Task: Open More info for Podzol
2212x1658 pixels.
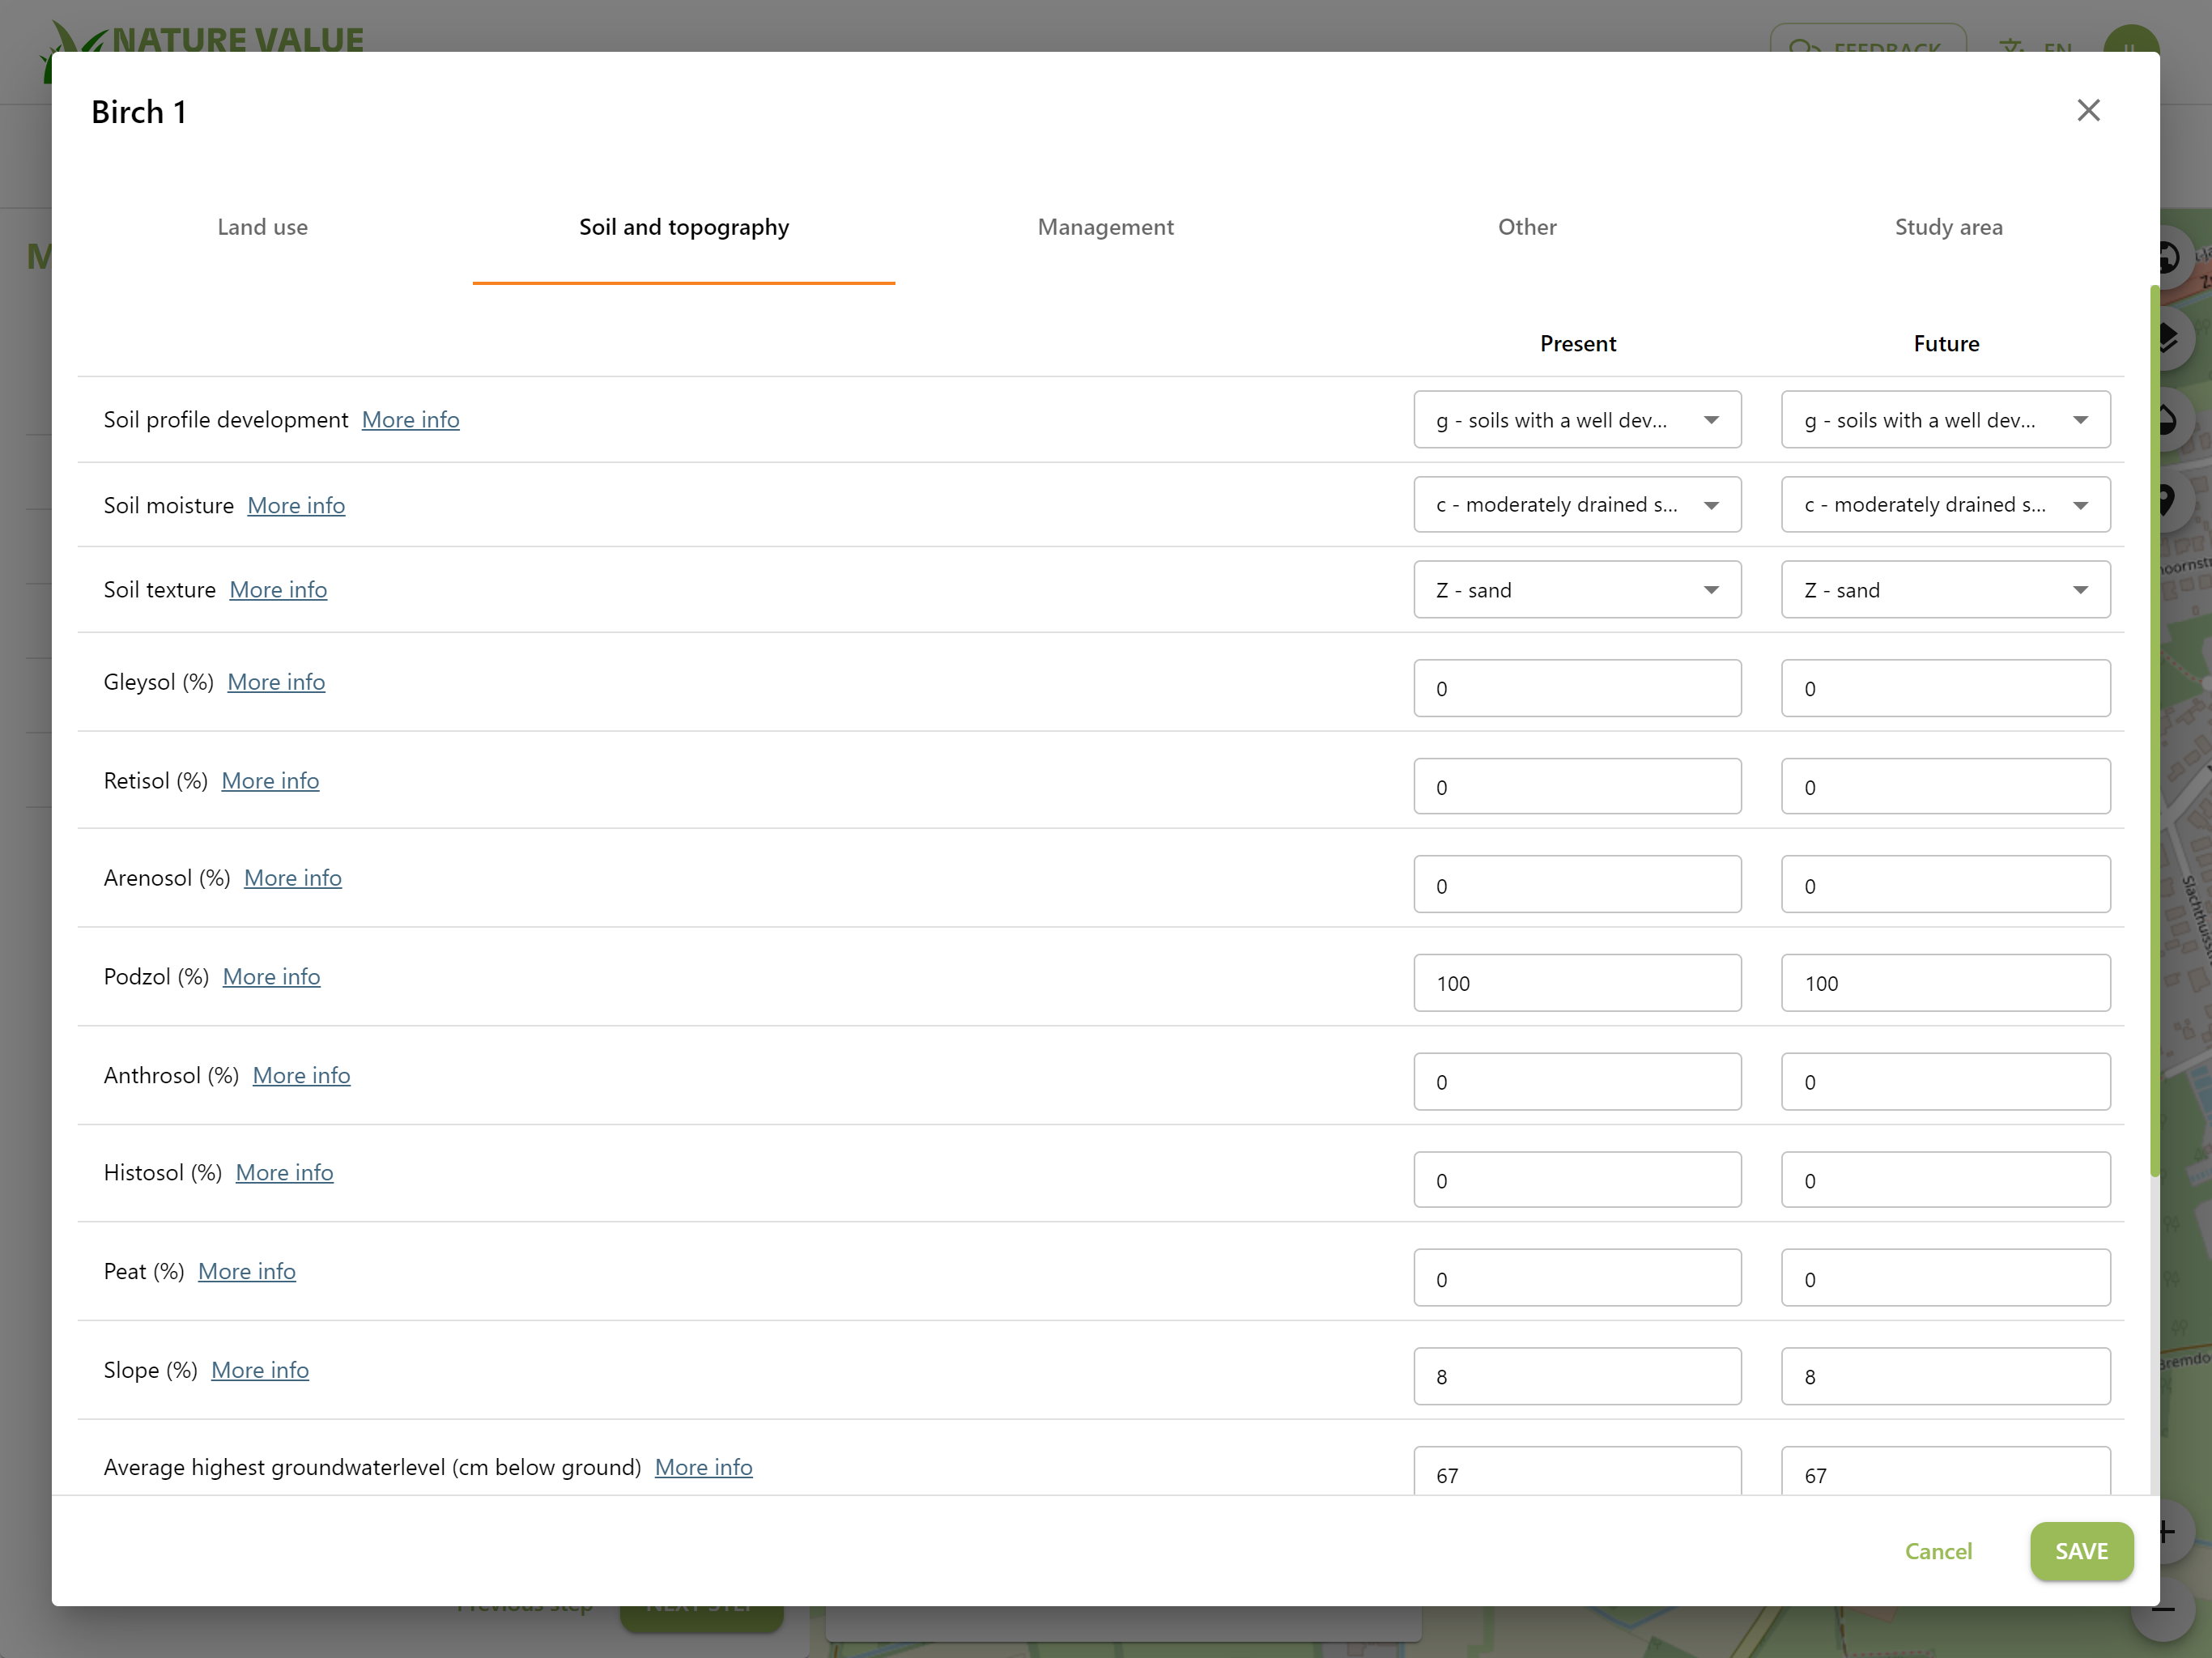Action: (x=271, y=977)
